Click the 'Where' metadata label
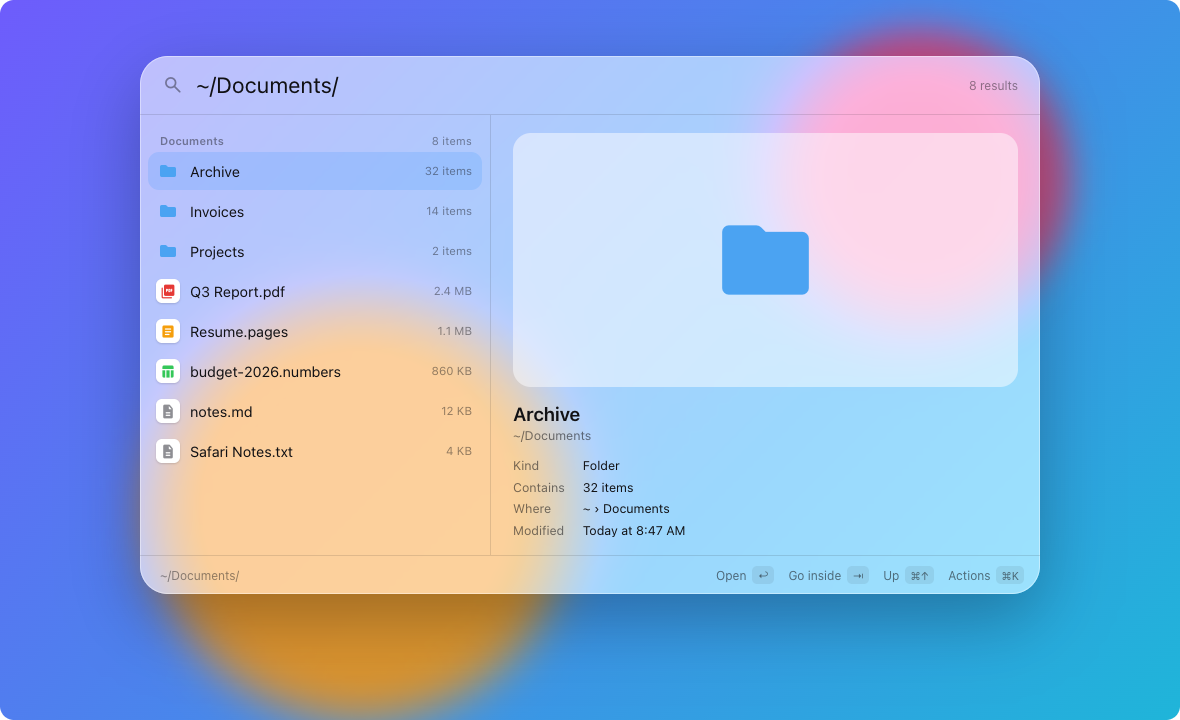The width and height of the screenshot is (1180, 720). [531, 509]
